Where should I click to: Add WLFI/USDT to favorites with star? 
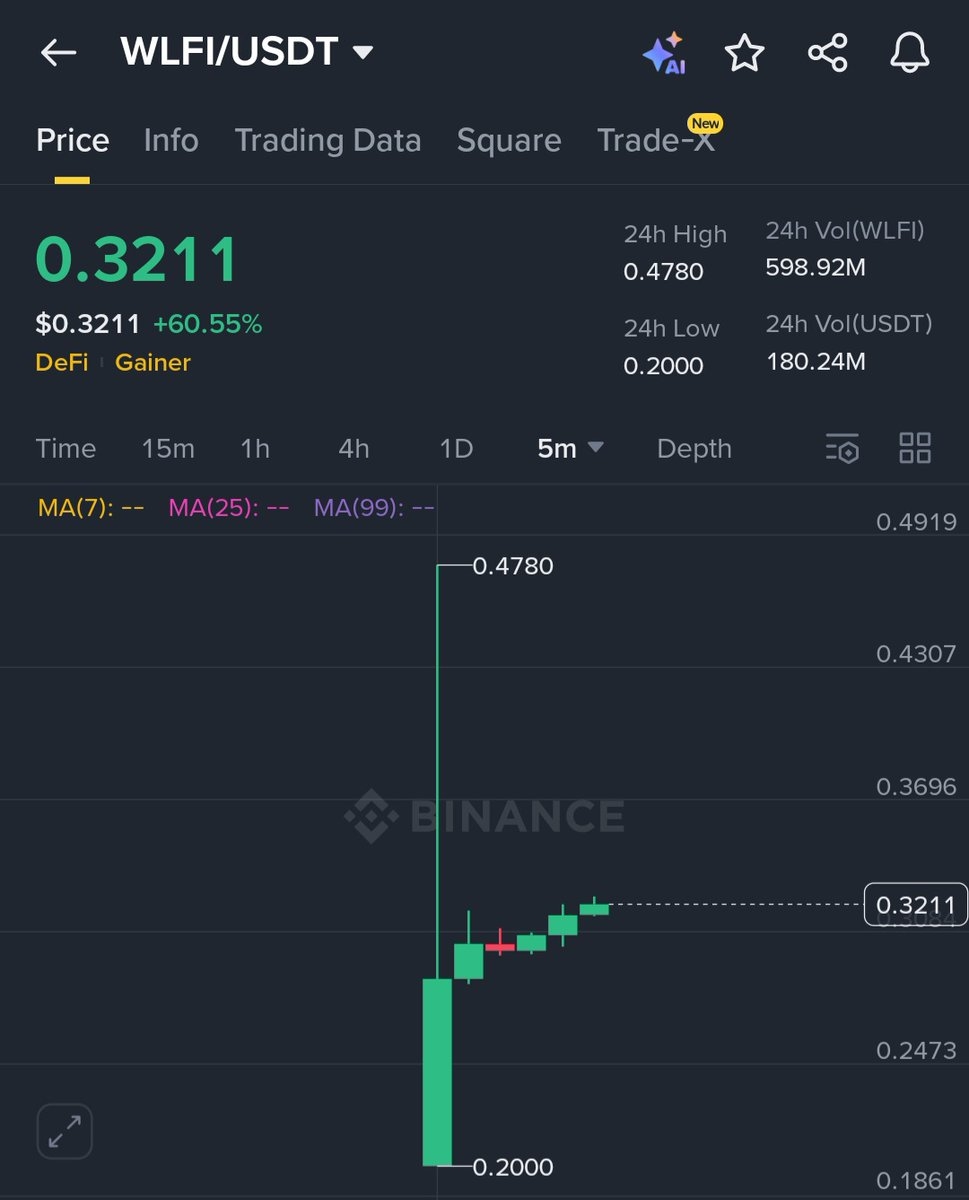point(744,53)
